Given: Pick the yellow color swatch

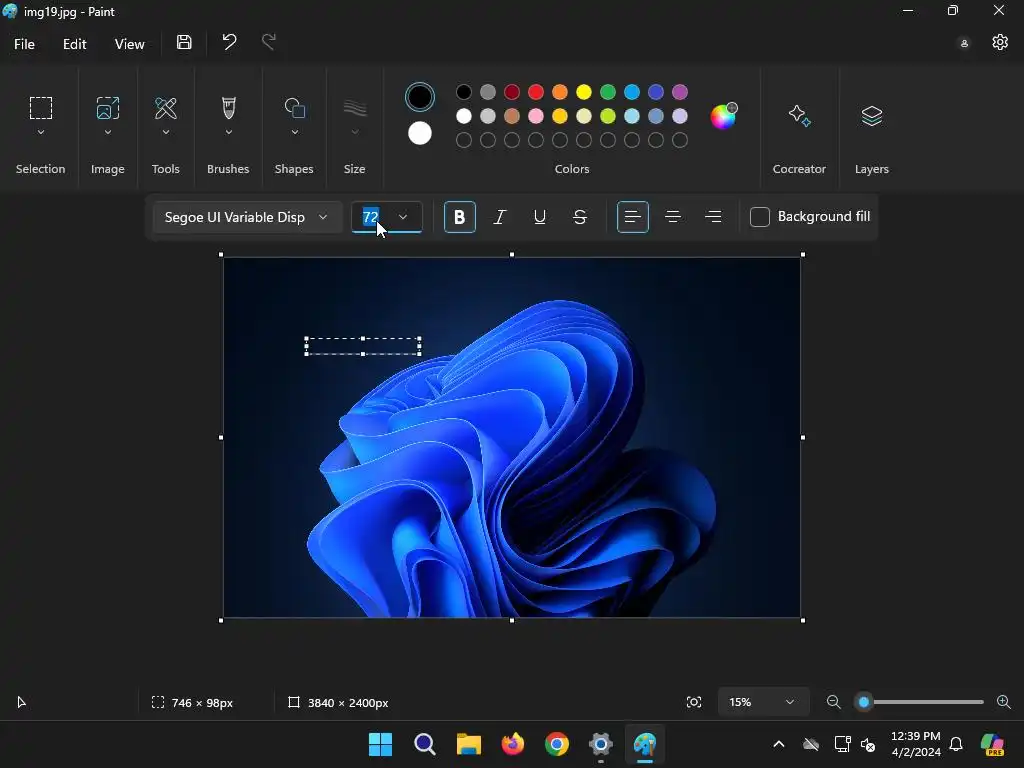Looking at the screenshot, I should tap(584, 92).
